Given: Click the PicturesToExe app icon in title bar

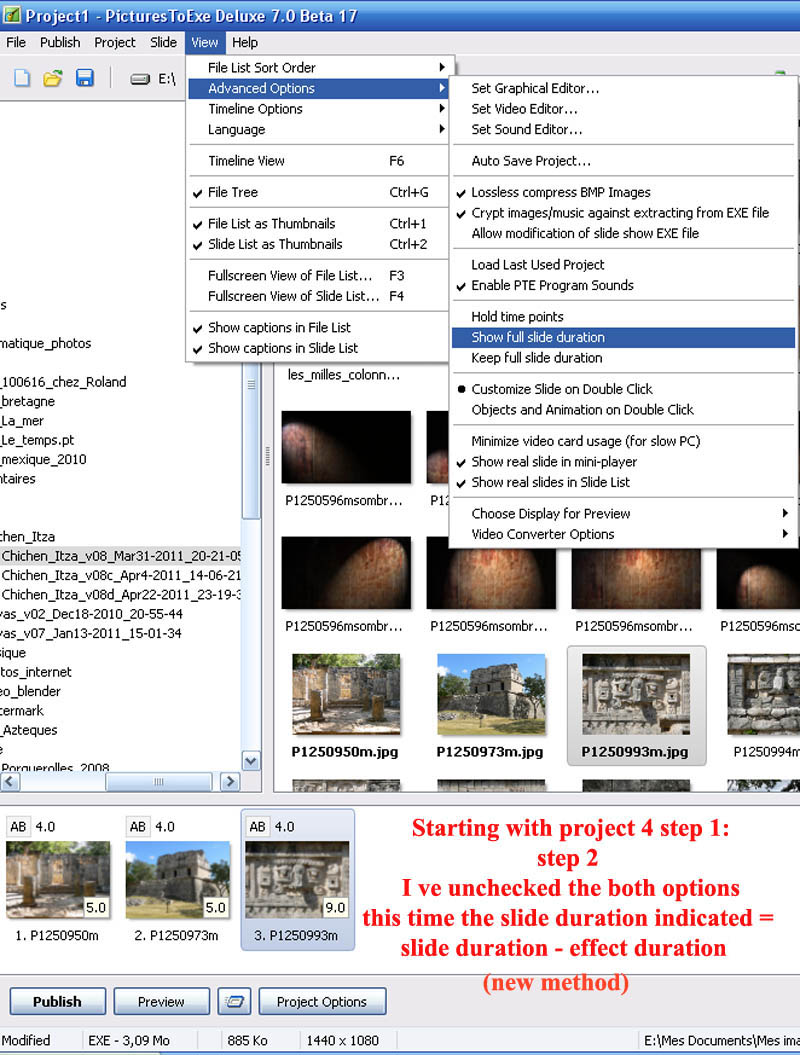Looking at the screenshot, I should 11,15.
